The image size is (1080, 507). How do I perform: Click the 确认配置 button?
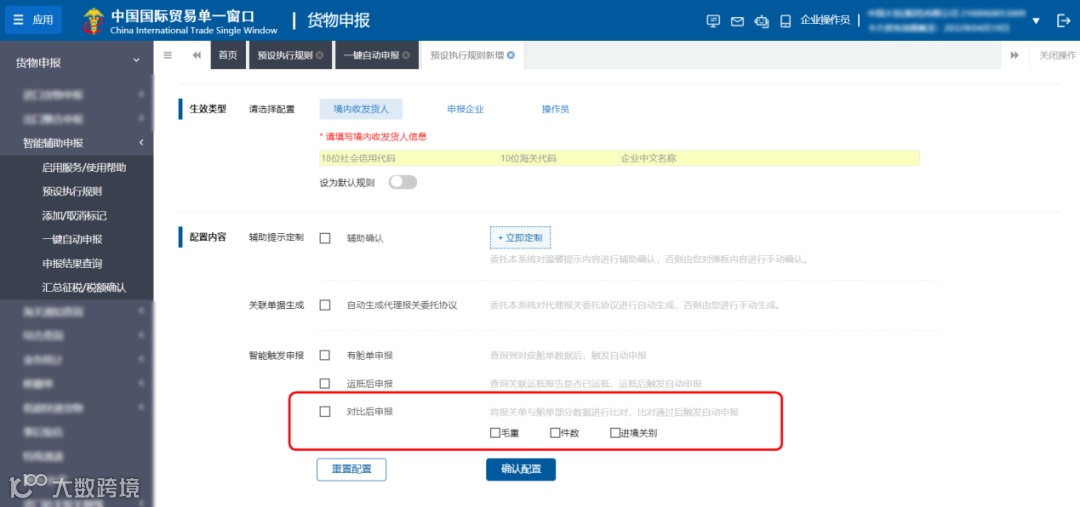(521, 469)
